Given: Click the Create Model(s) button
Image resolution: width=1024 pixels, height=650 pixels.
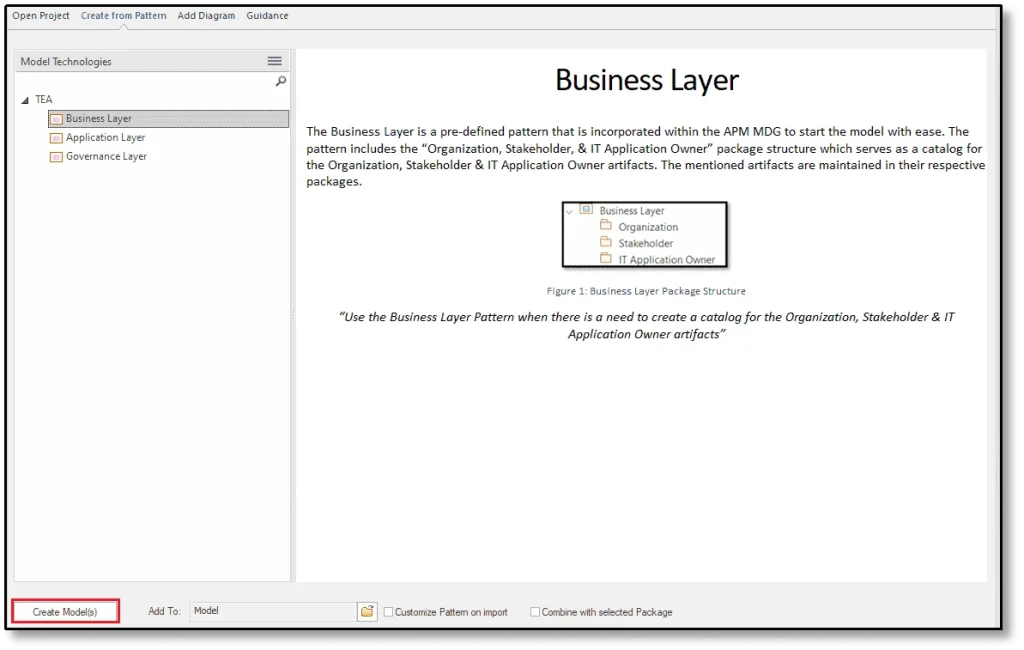Looking at the screenshot, I should point(65,611).
